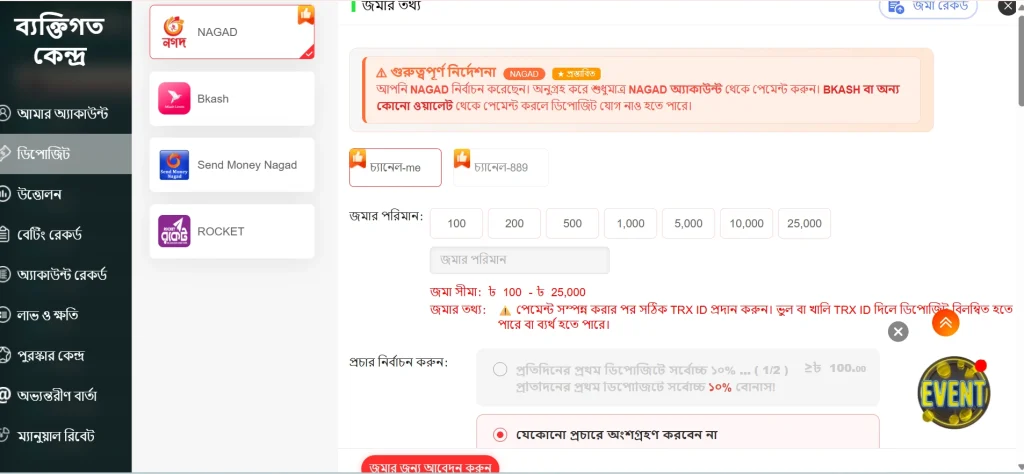Submit with জমার জন্য আবেদন করুন button

tap(430, 465)
